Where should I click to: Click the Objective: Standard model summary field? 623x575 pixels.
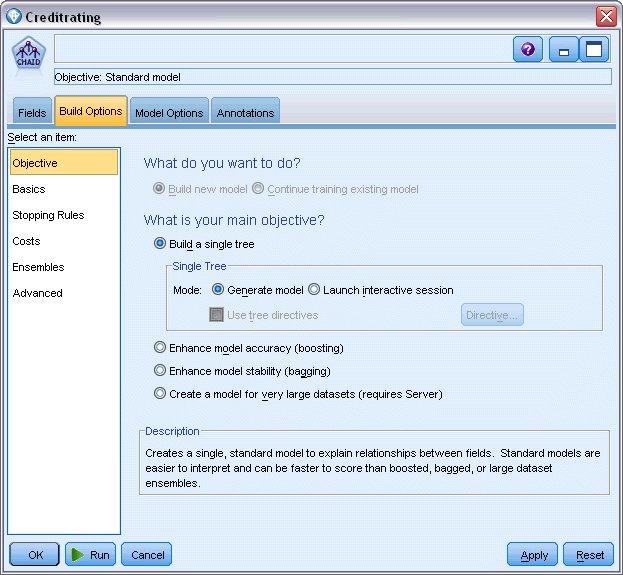(333, 77)
